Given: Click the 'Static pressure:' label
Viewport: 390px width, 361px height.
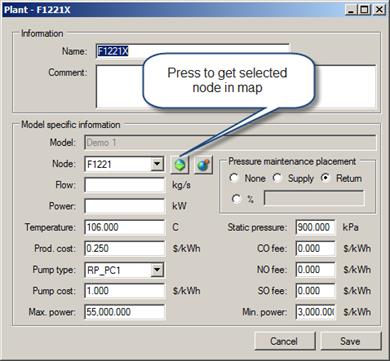Looking at the screenshot, I should (257, 228).
